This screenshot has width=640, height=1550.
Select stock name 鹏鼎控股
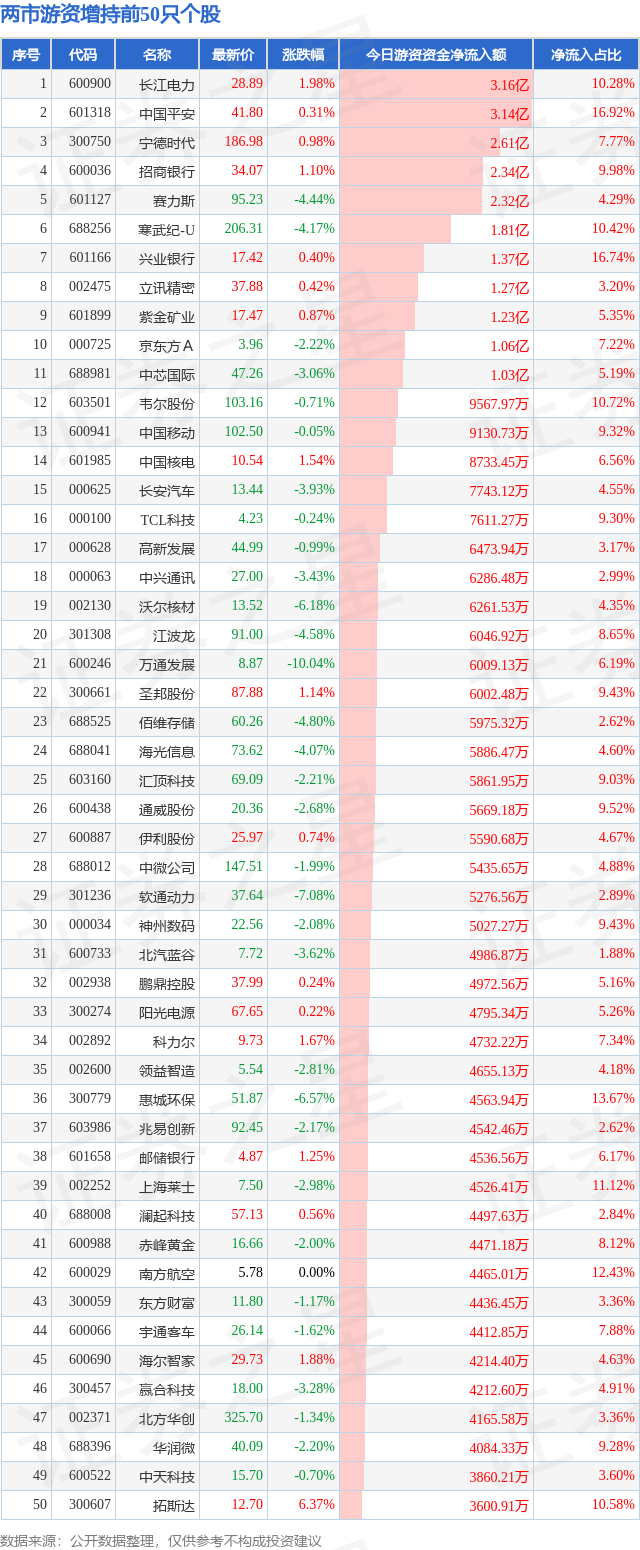click(168, 984)
